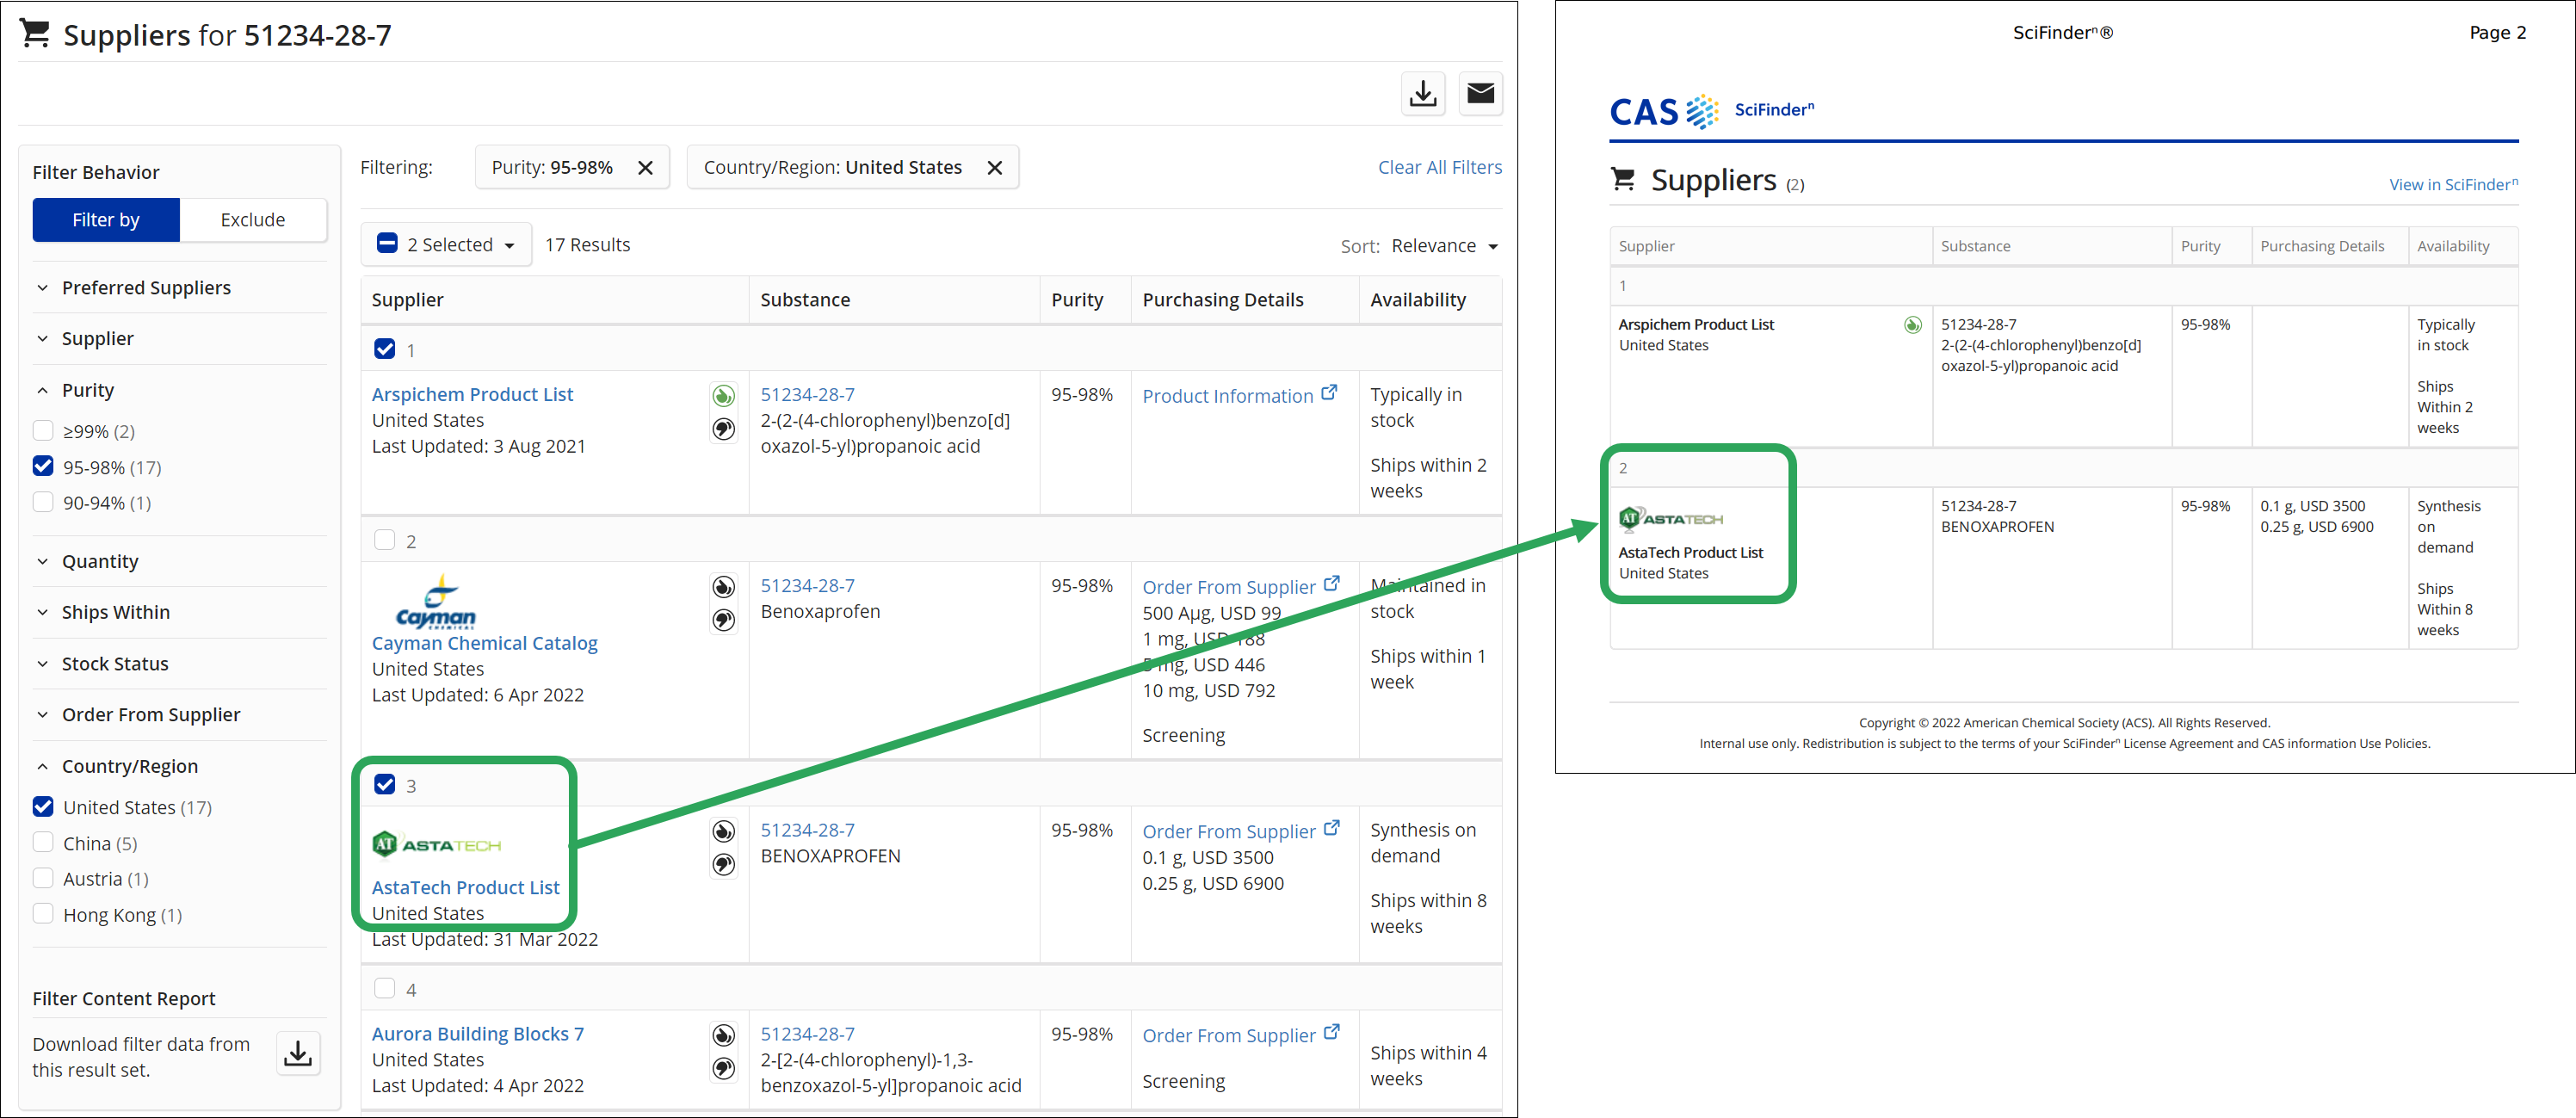
Task: Click the Product Information link for Arspichem
Action: [1227, 397]
